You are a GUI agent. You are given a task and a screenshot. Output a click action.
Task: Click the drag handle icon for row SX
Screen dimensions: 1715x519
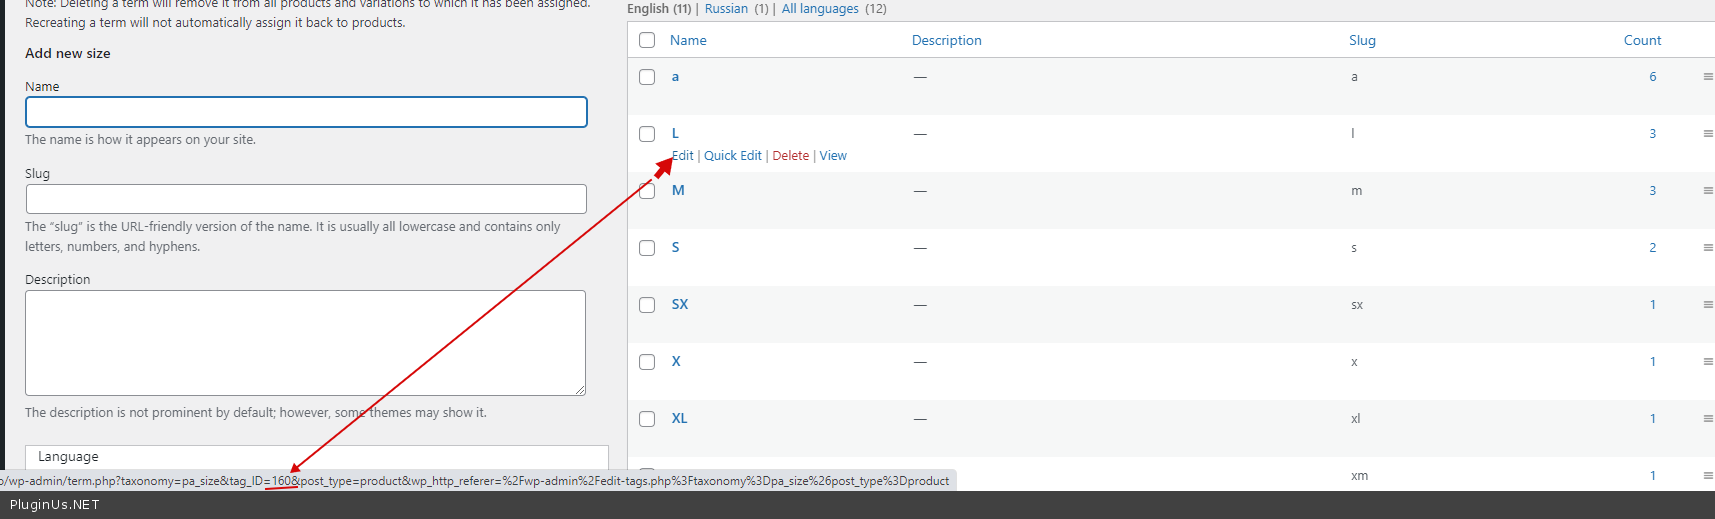[x=1707, y=305]
